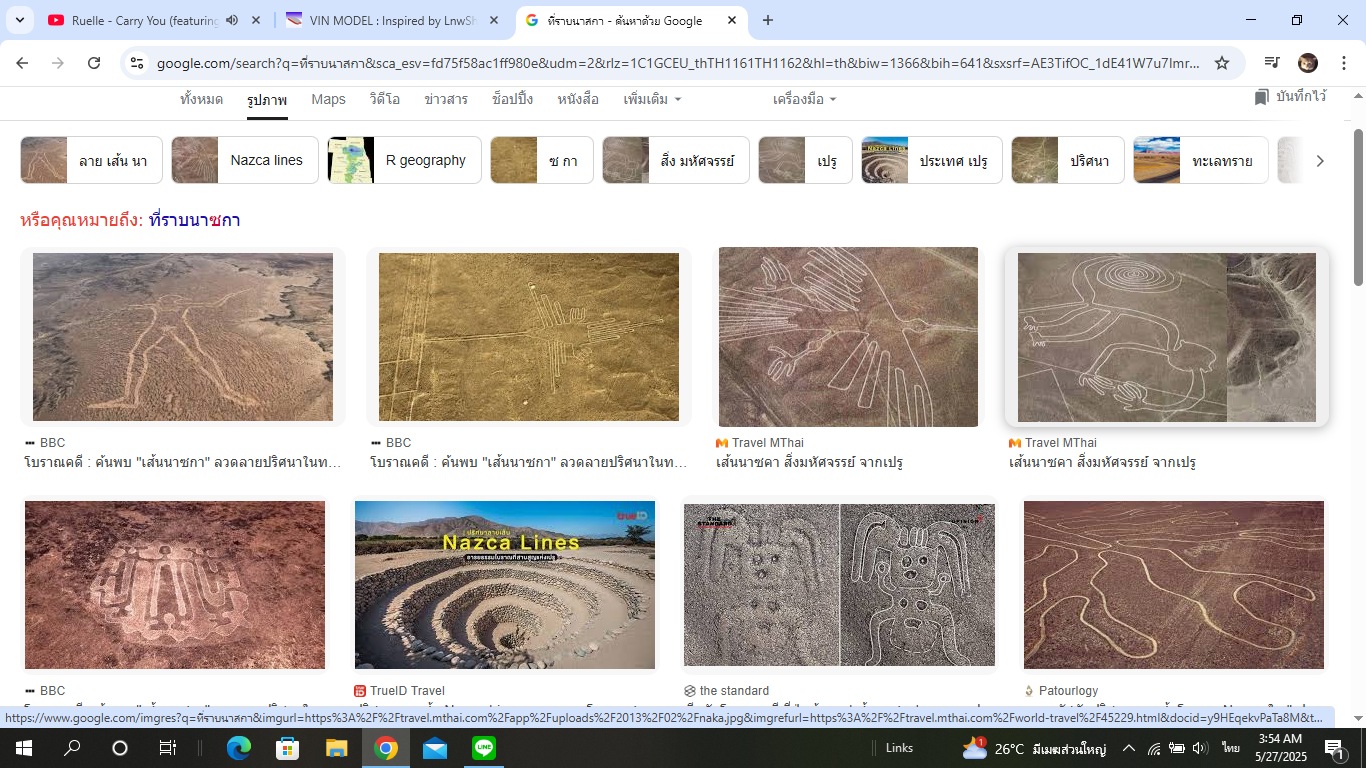Screen dimensions: 1366x768
Task: Click the view site information icon
Action: click(137, 63)
